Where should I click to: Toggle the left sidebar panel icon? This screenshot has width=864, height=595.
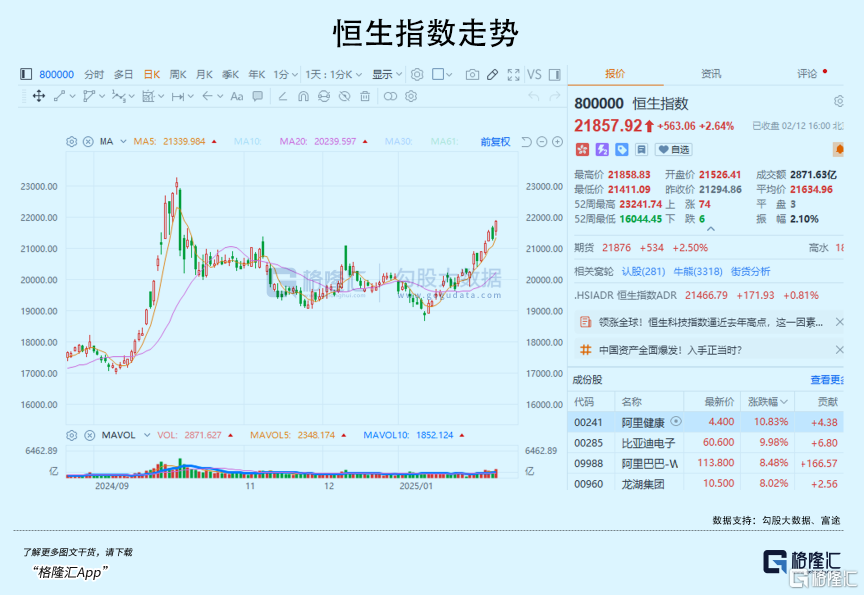click(26, 74)
